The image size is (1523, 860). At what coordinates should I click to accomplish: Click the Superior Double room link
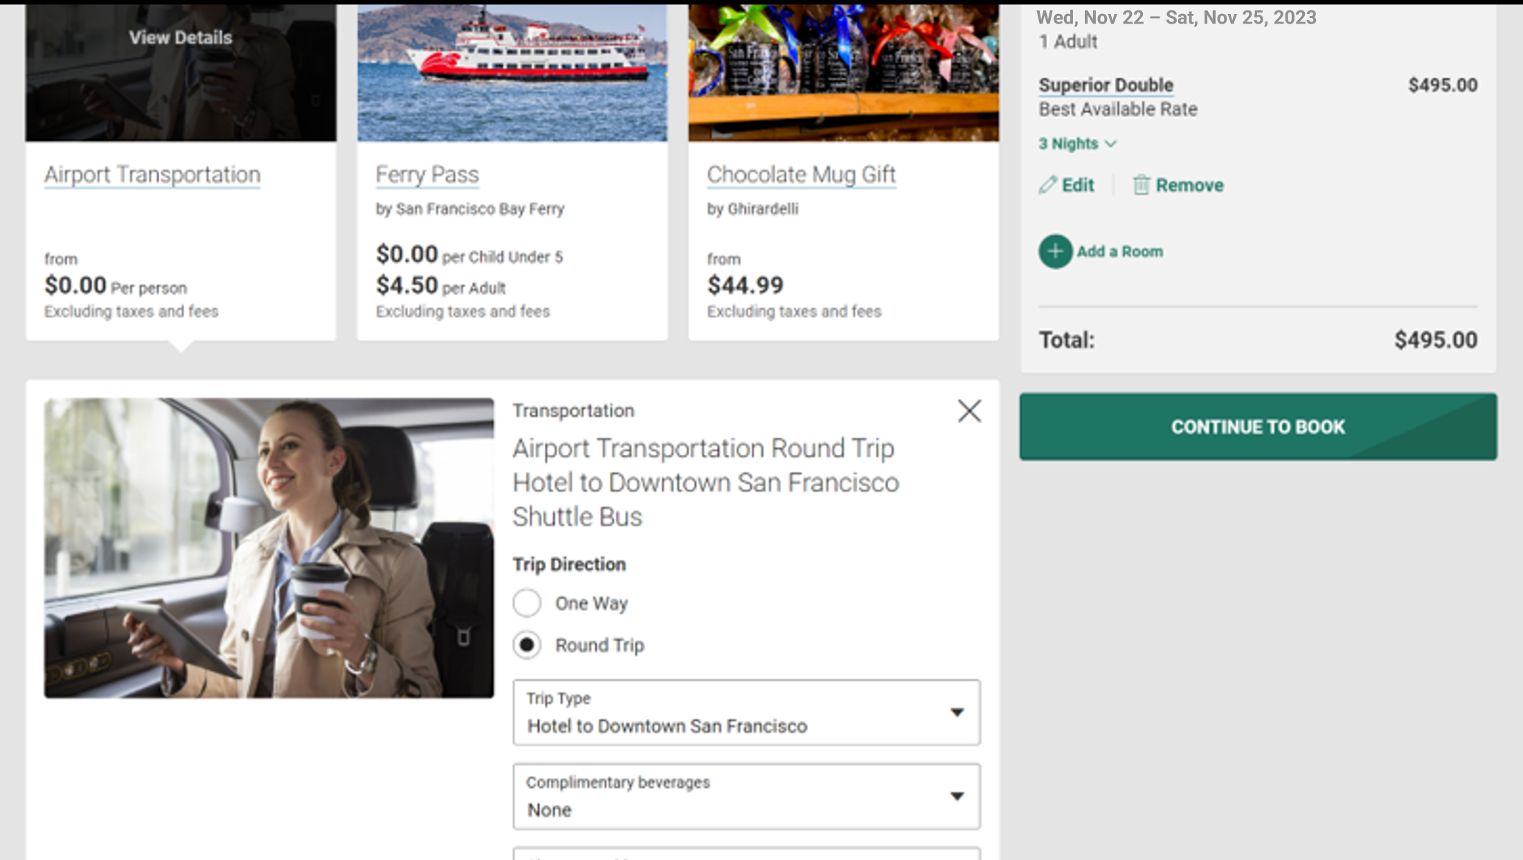click(1105, 85)
